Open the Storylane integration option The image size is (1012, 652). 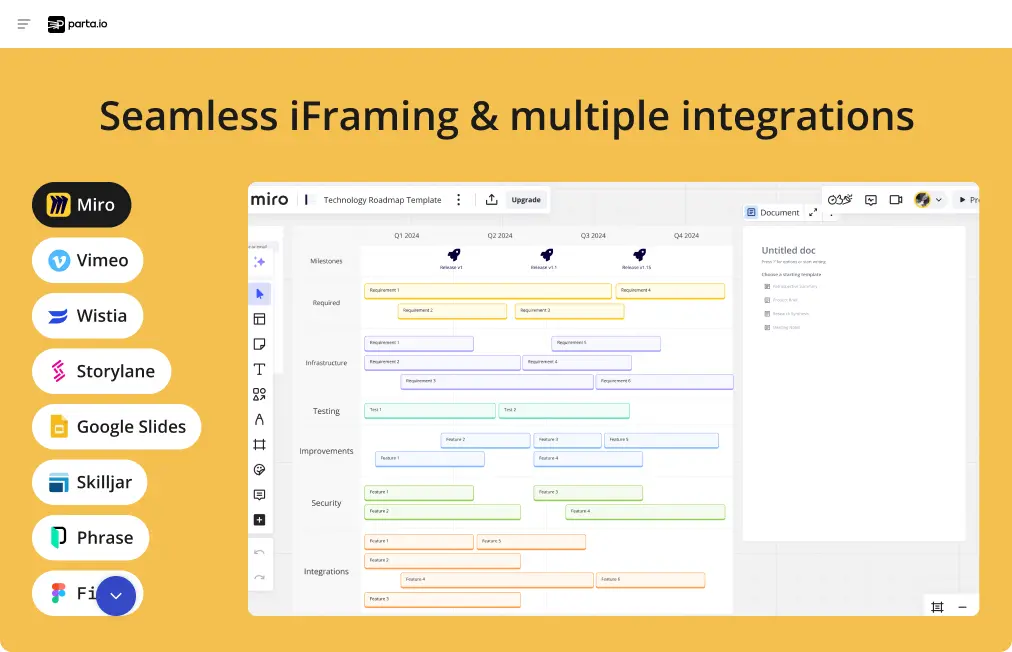pos(101,371)
